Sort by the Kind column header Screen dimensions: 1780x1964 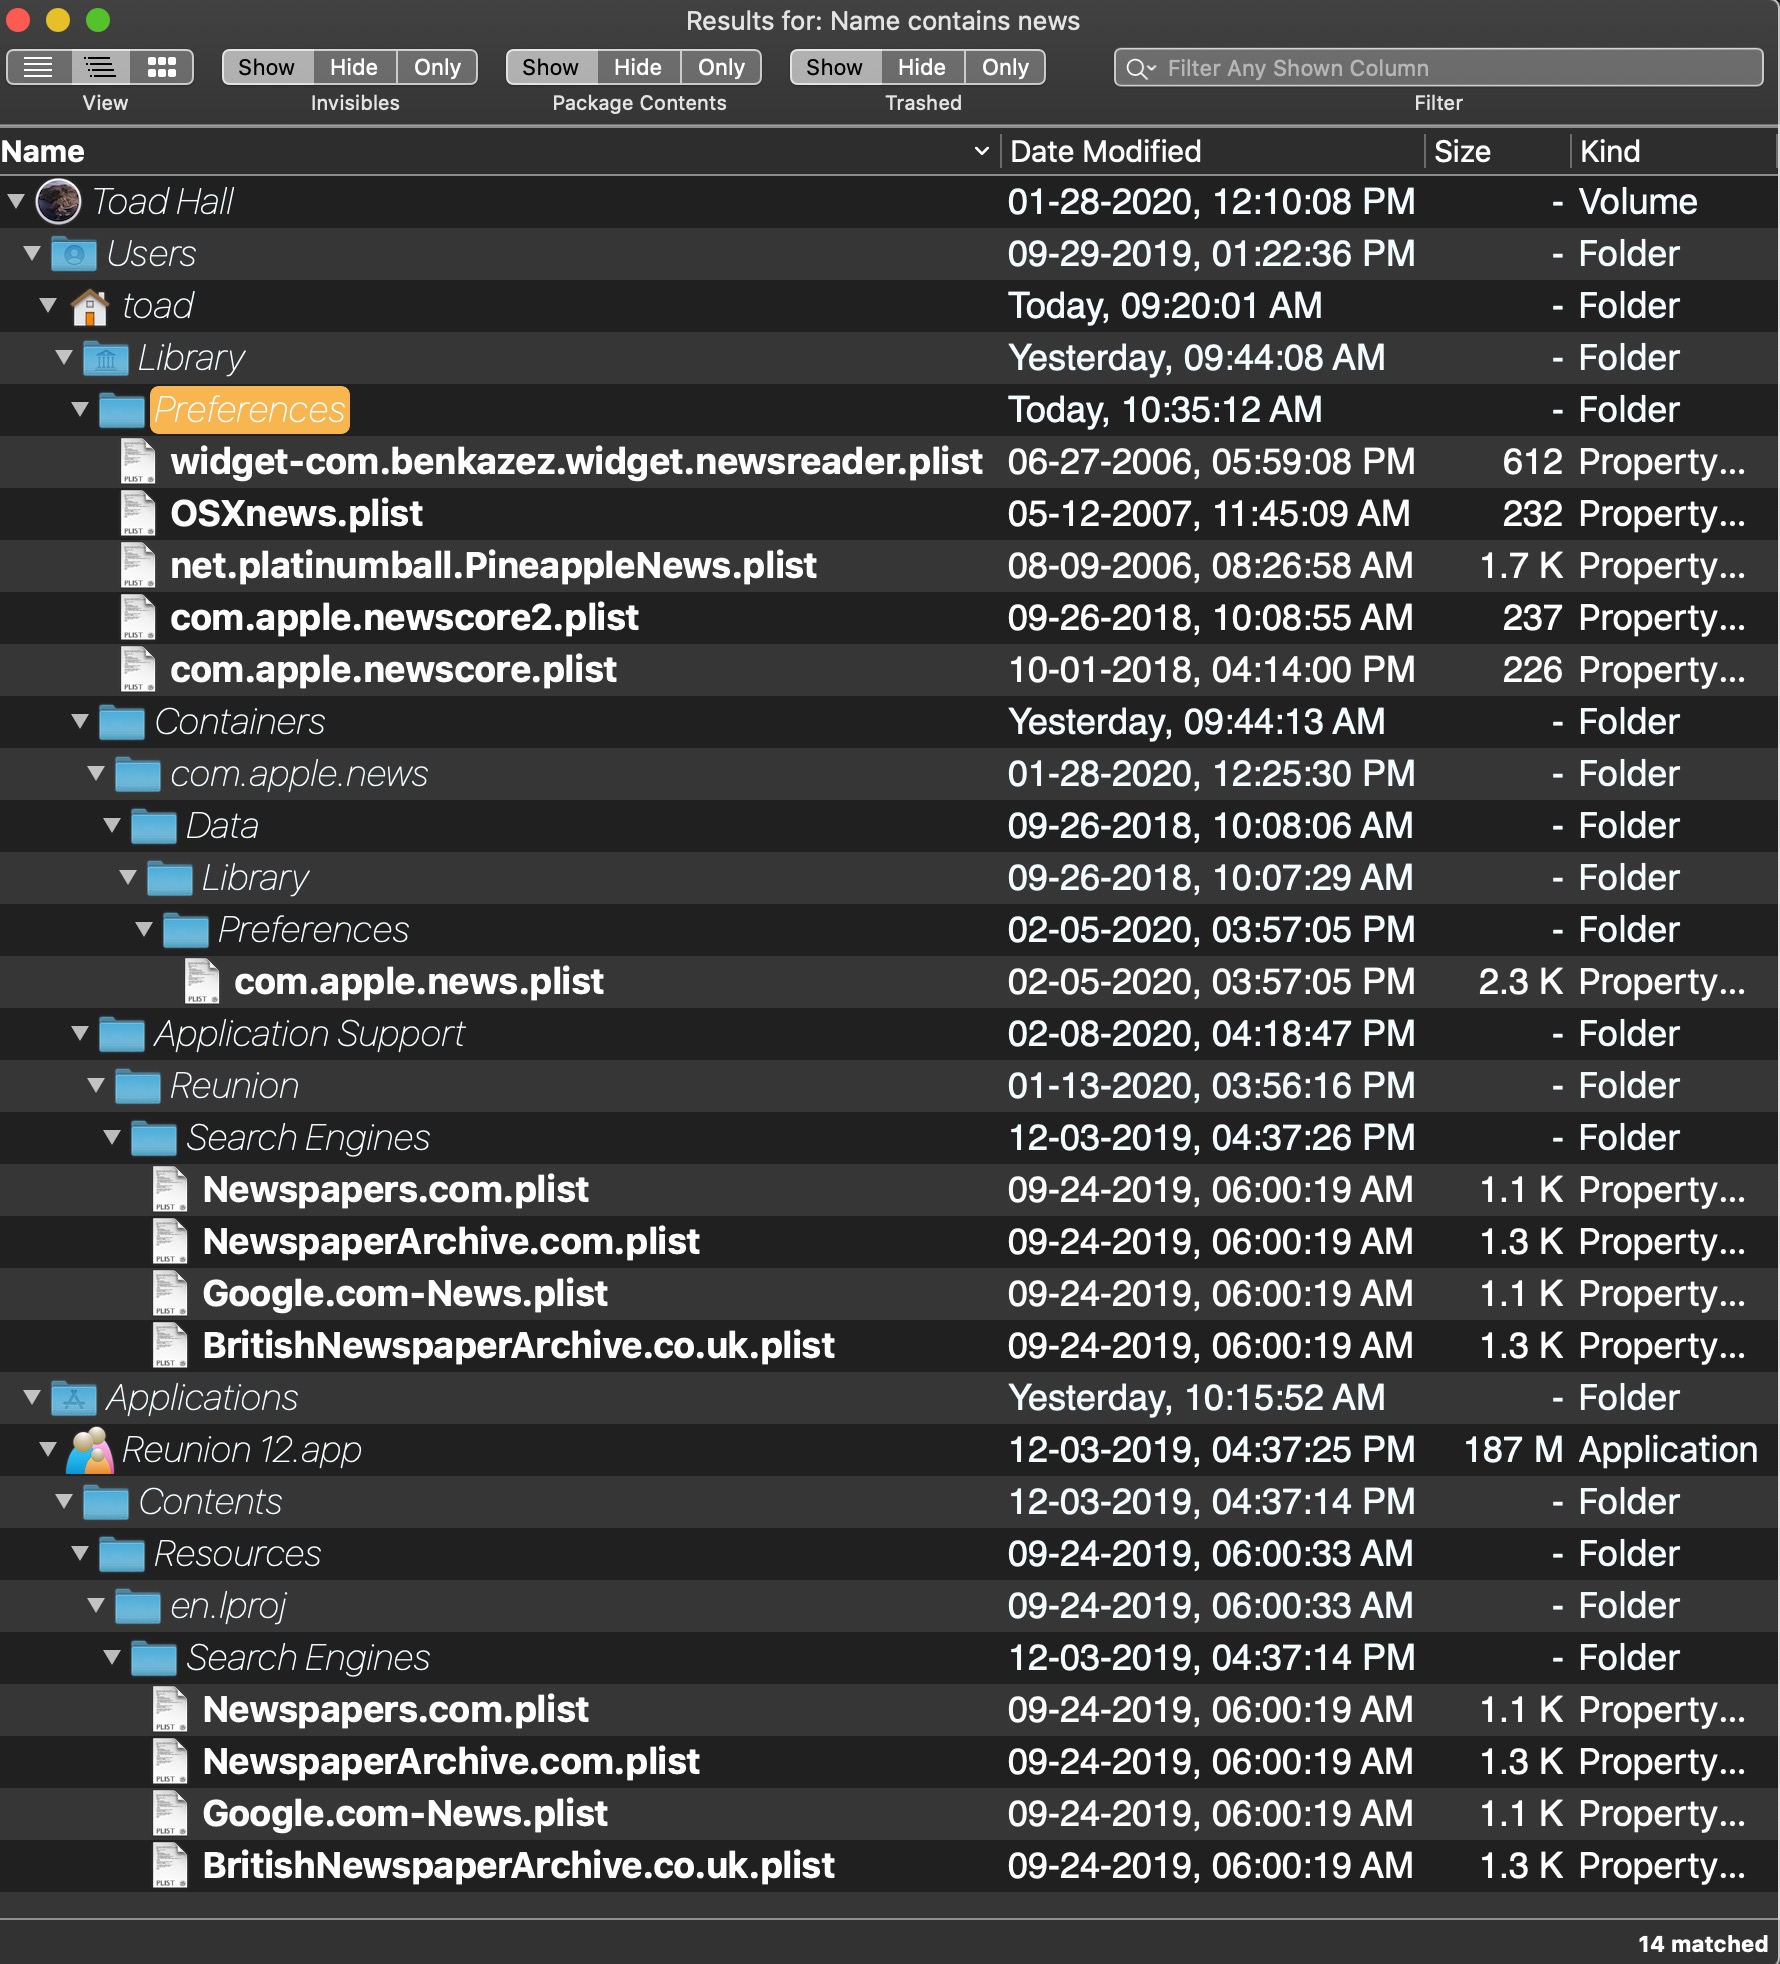point(1674,151)
